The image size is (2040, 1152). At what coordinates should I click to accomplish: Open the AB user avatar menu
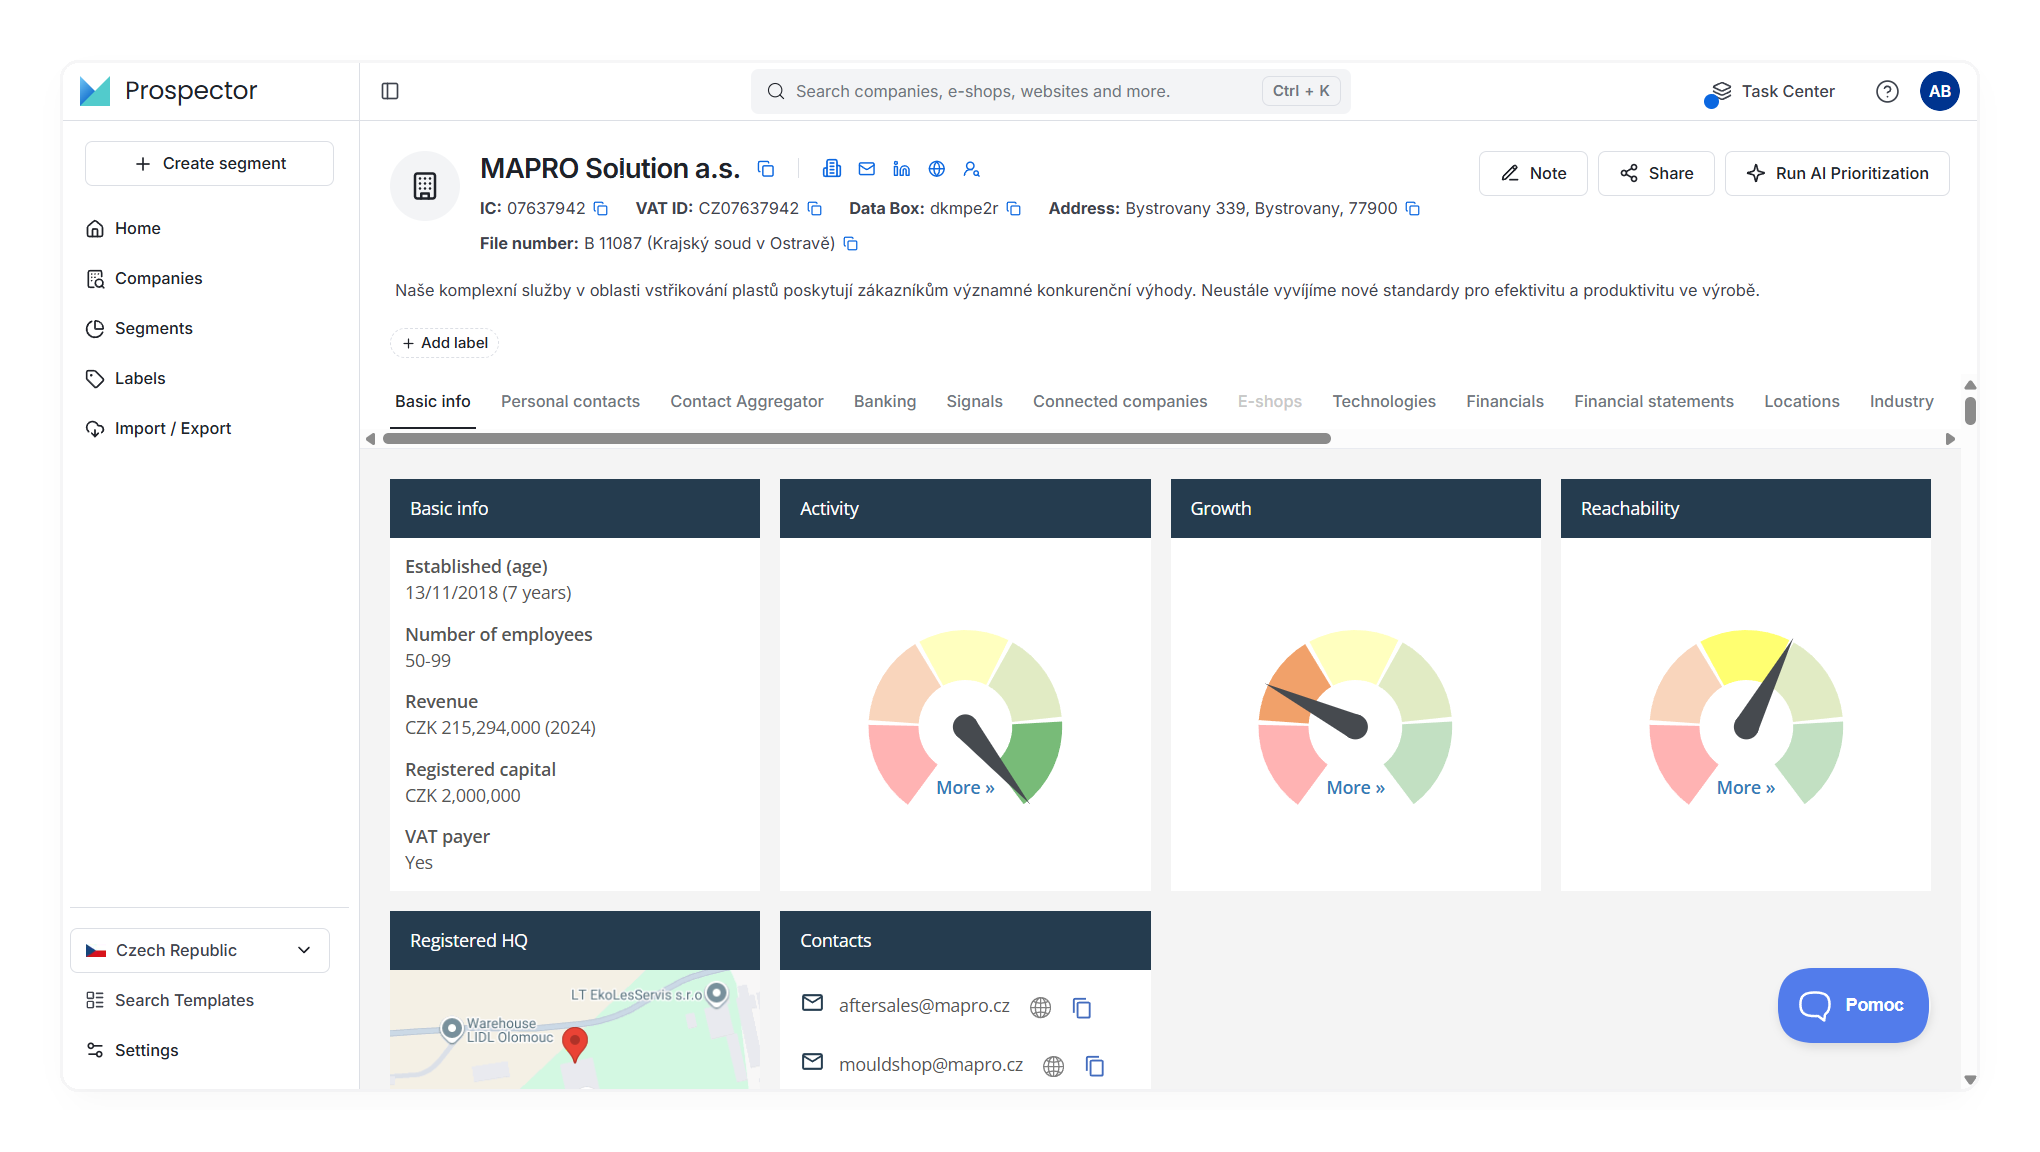[1939, 91]
